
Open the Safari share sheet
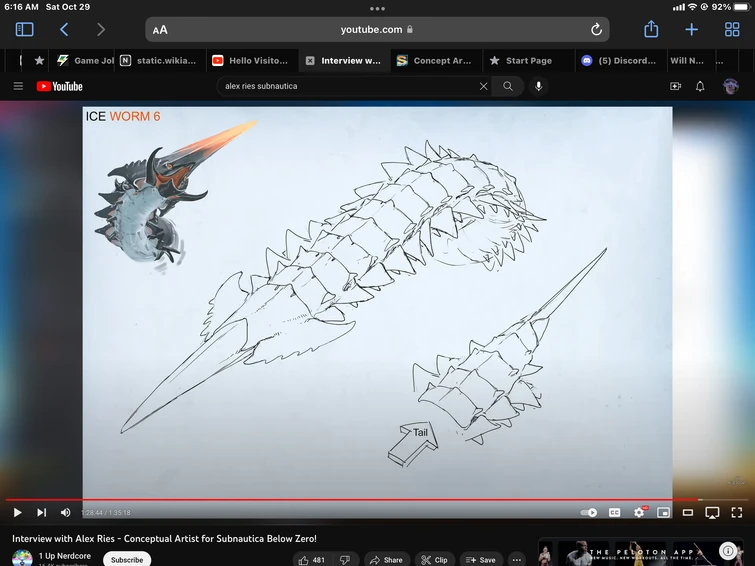pos(651,29)
